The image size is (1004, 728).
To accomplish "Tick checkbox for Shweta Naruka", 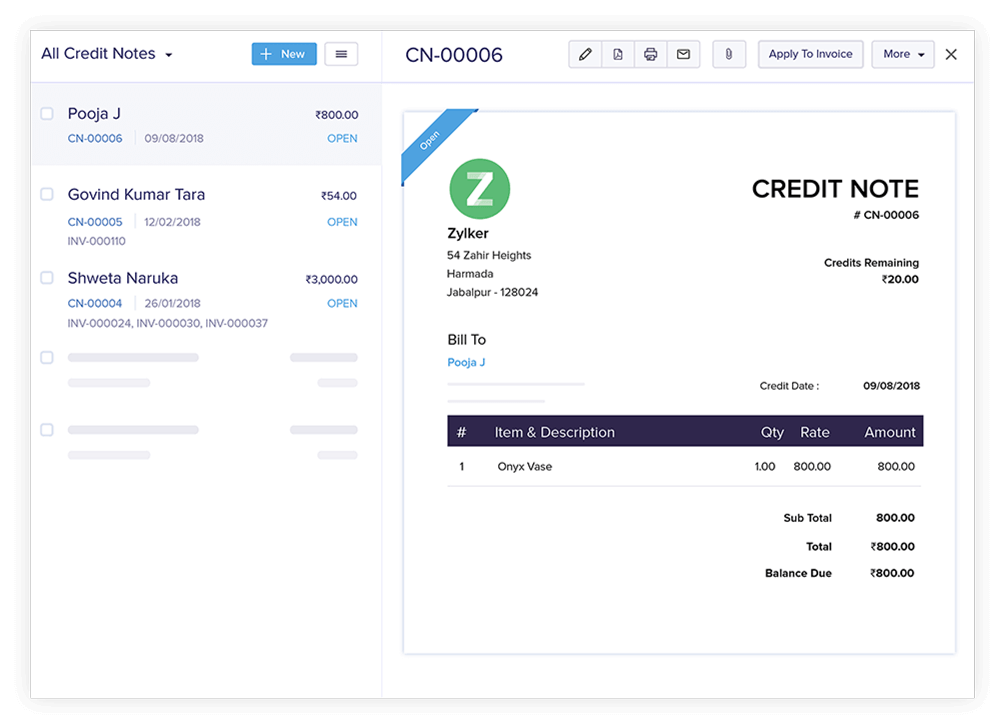I will click(x=47, y=278).
